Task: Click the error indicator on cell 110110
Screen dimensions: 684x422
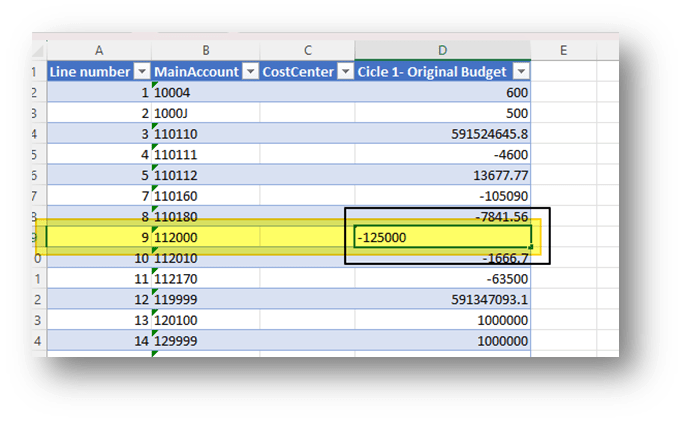Action: [155, 126]
